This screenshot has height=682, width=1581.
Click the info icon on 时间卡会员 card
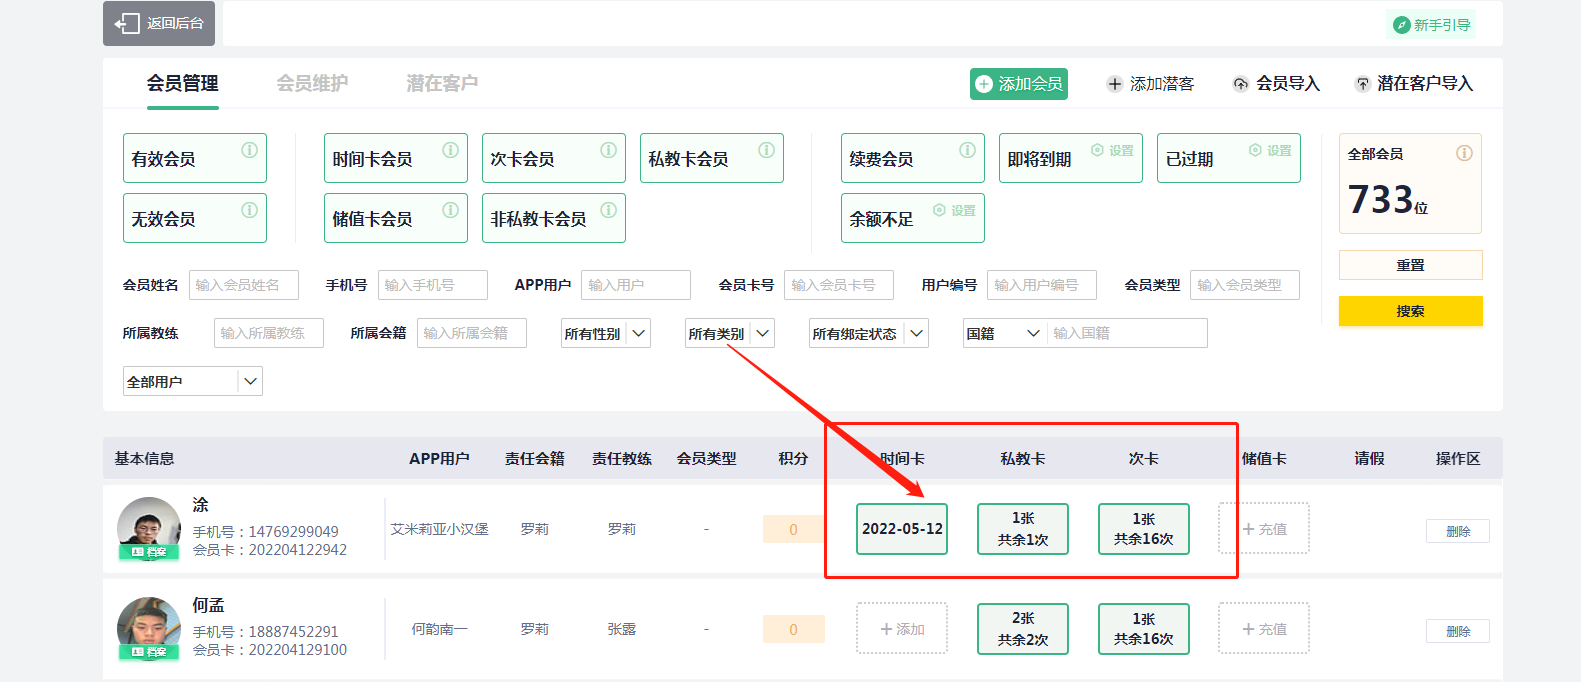pos(450,150)
